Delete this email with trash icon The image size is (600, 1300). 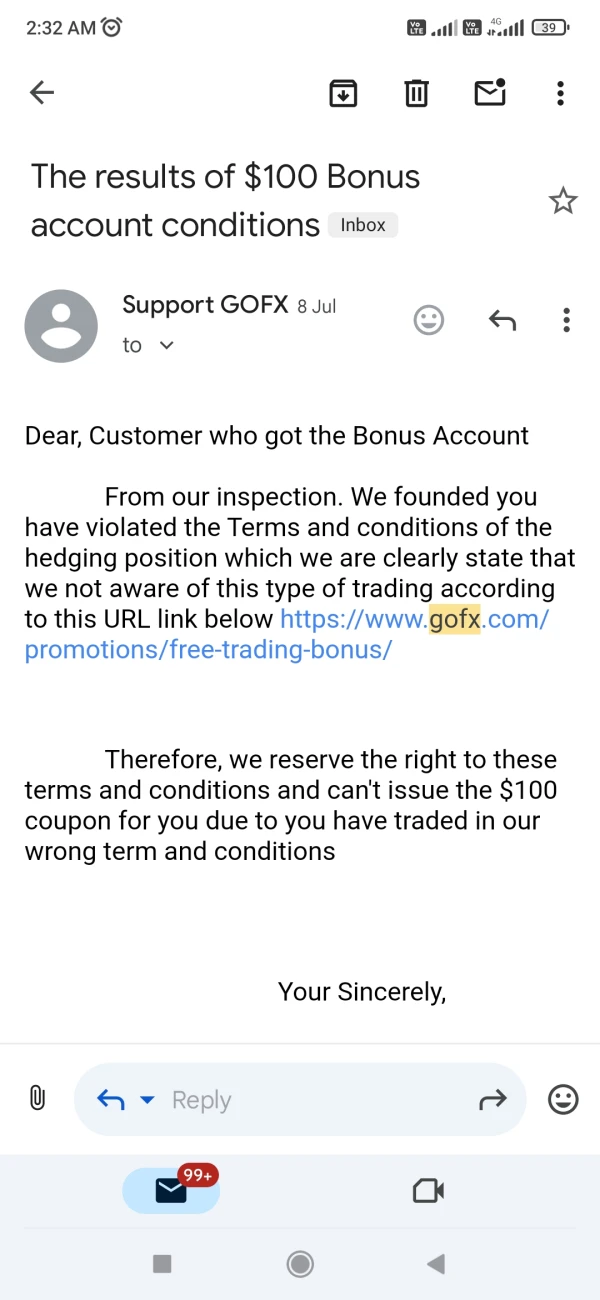(x=416, y=93)
